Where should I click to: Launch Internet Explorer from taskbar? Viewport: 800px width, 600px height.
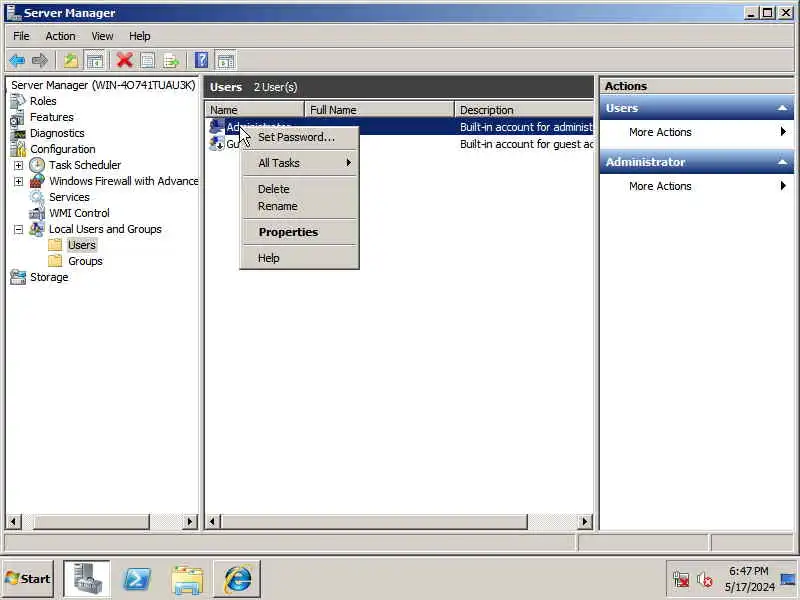(x=237, y=580)
